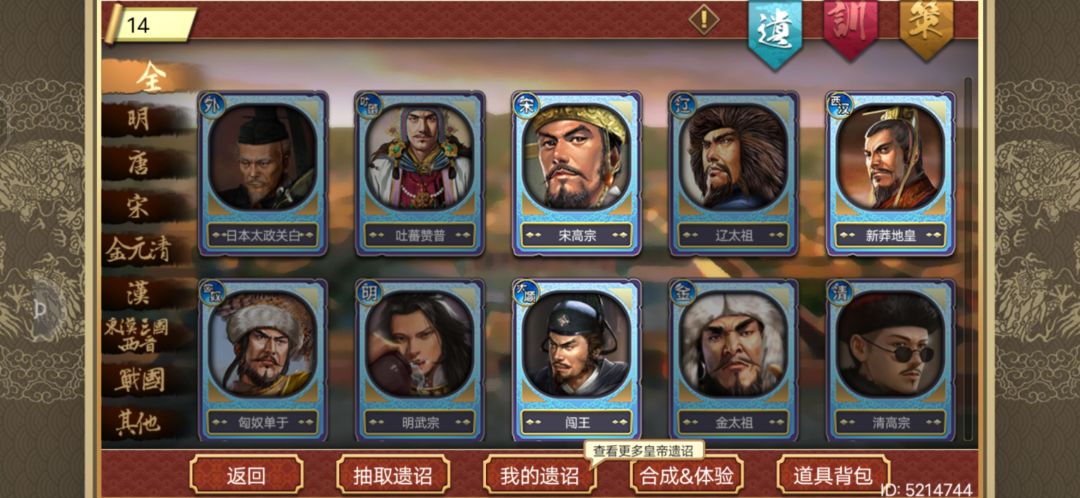Select the 闯王 portrait card
Screen dimensions: 1080x498
tap(577, 360)
